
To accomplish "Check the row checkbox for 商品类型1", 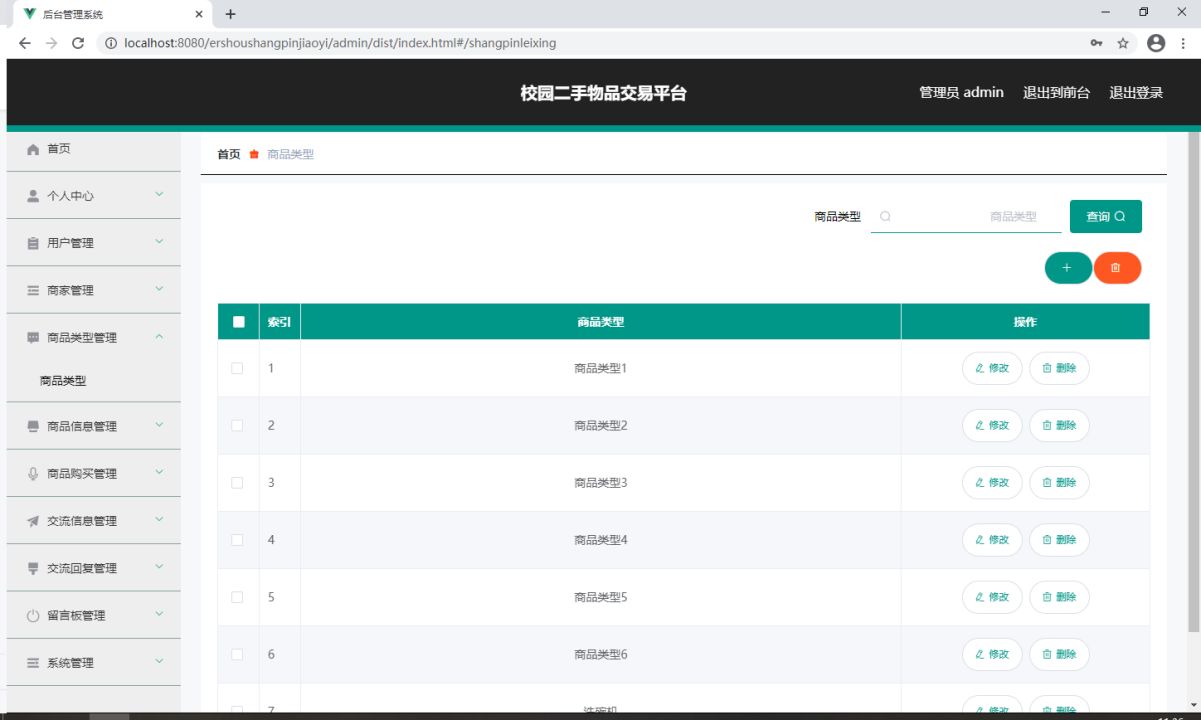I will coord(237,368).
